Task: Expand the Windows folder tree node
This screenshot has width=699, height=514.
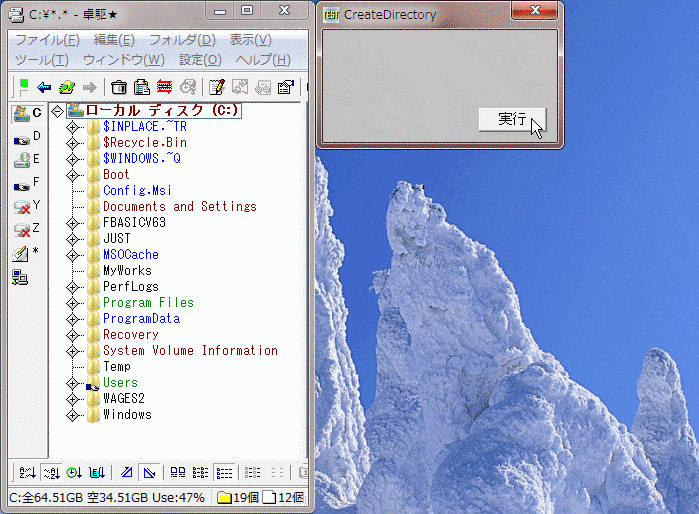Action: click(x=73, y=415)
